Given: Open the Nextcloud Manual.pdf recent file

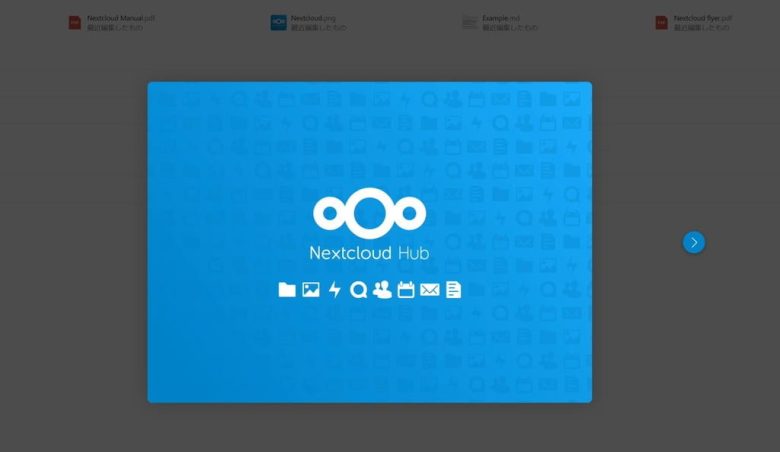Looking at the screenshot, I should point(112,23).
